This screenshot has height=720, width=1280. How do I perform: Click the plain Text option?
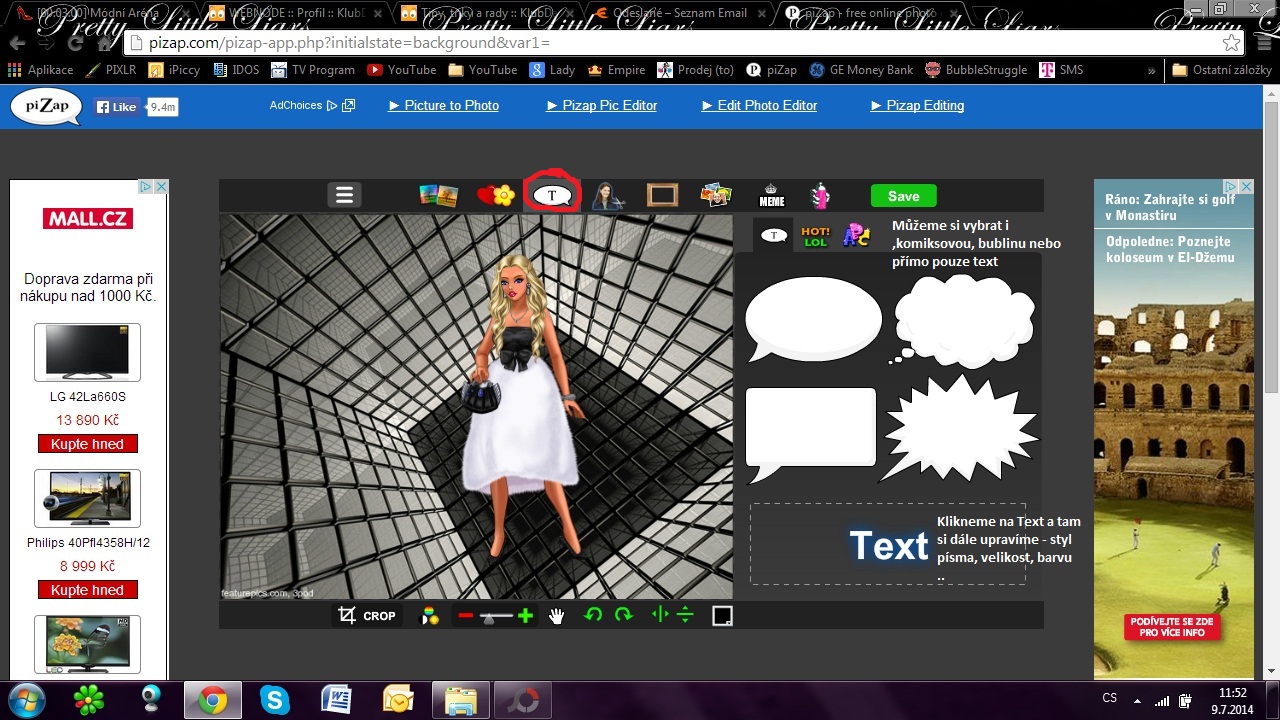coord(888,546)
